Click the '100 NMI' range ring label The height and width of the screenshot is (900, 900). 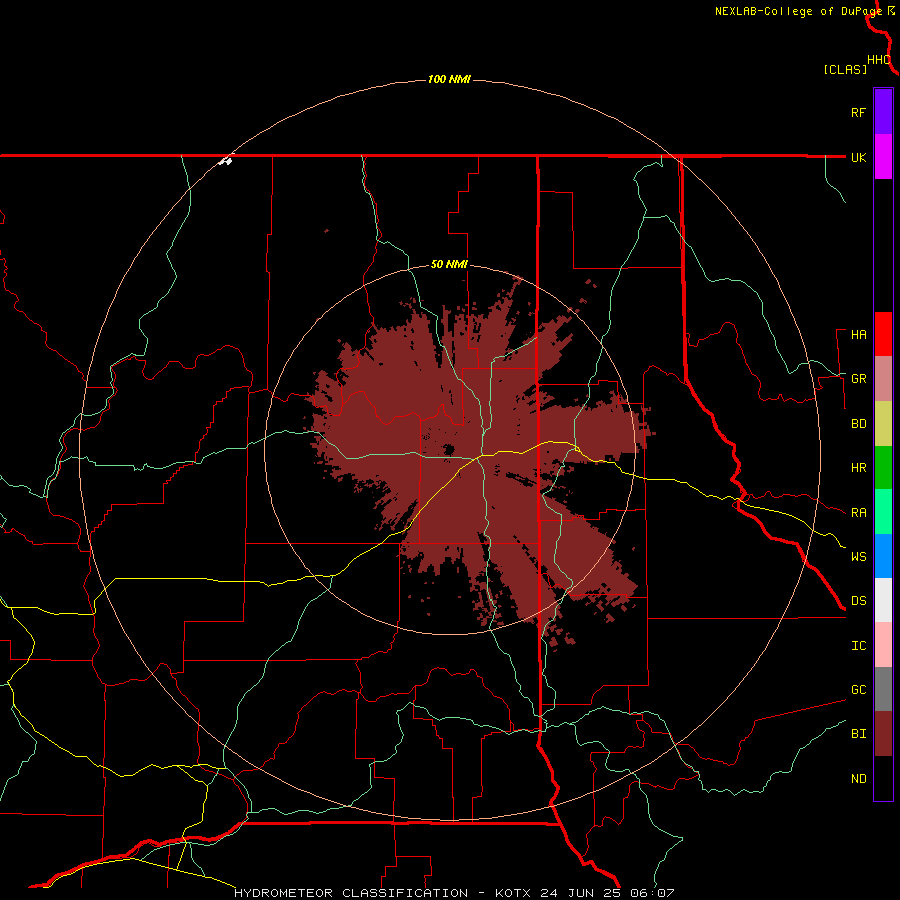pos(449,79)
